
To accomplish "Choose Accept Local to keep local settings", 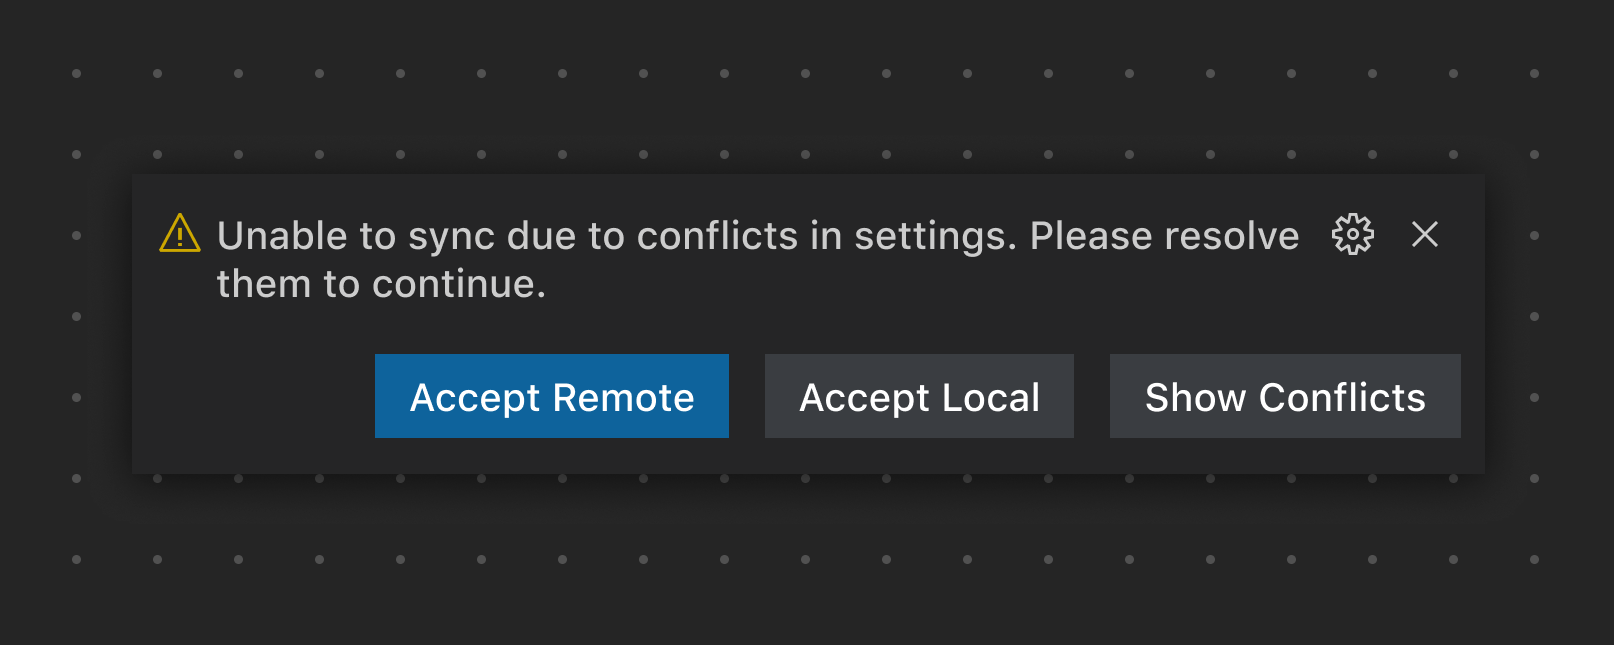I will click(918, 396).
